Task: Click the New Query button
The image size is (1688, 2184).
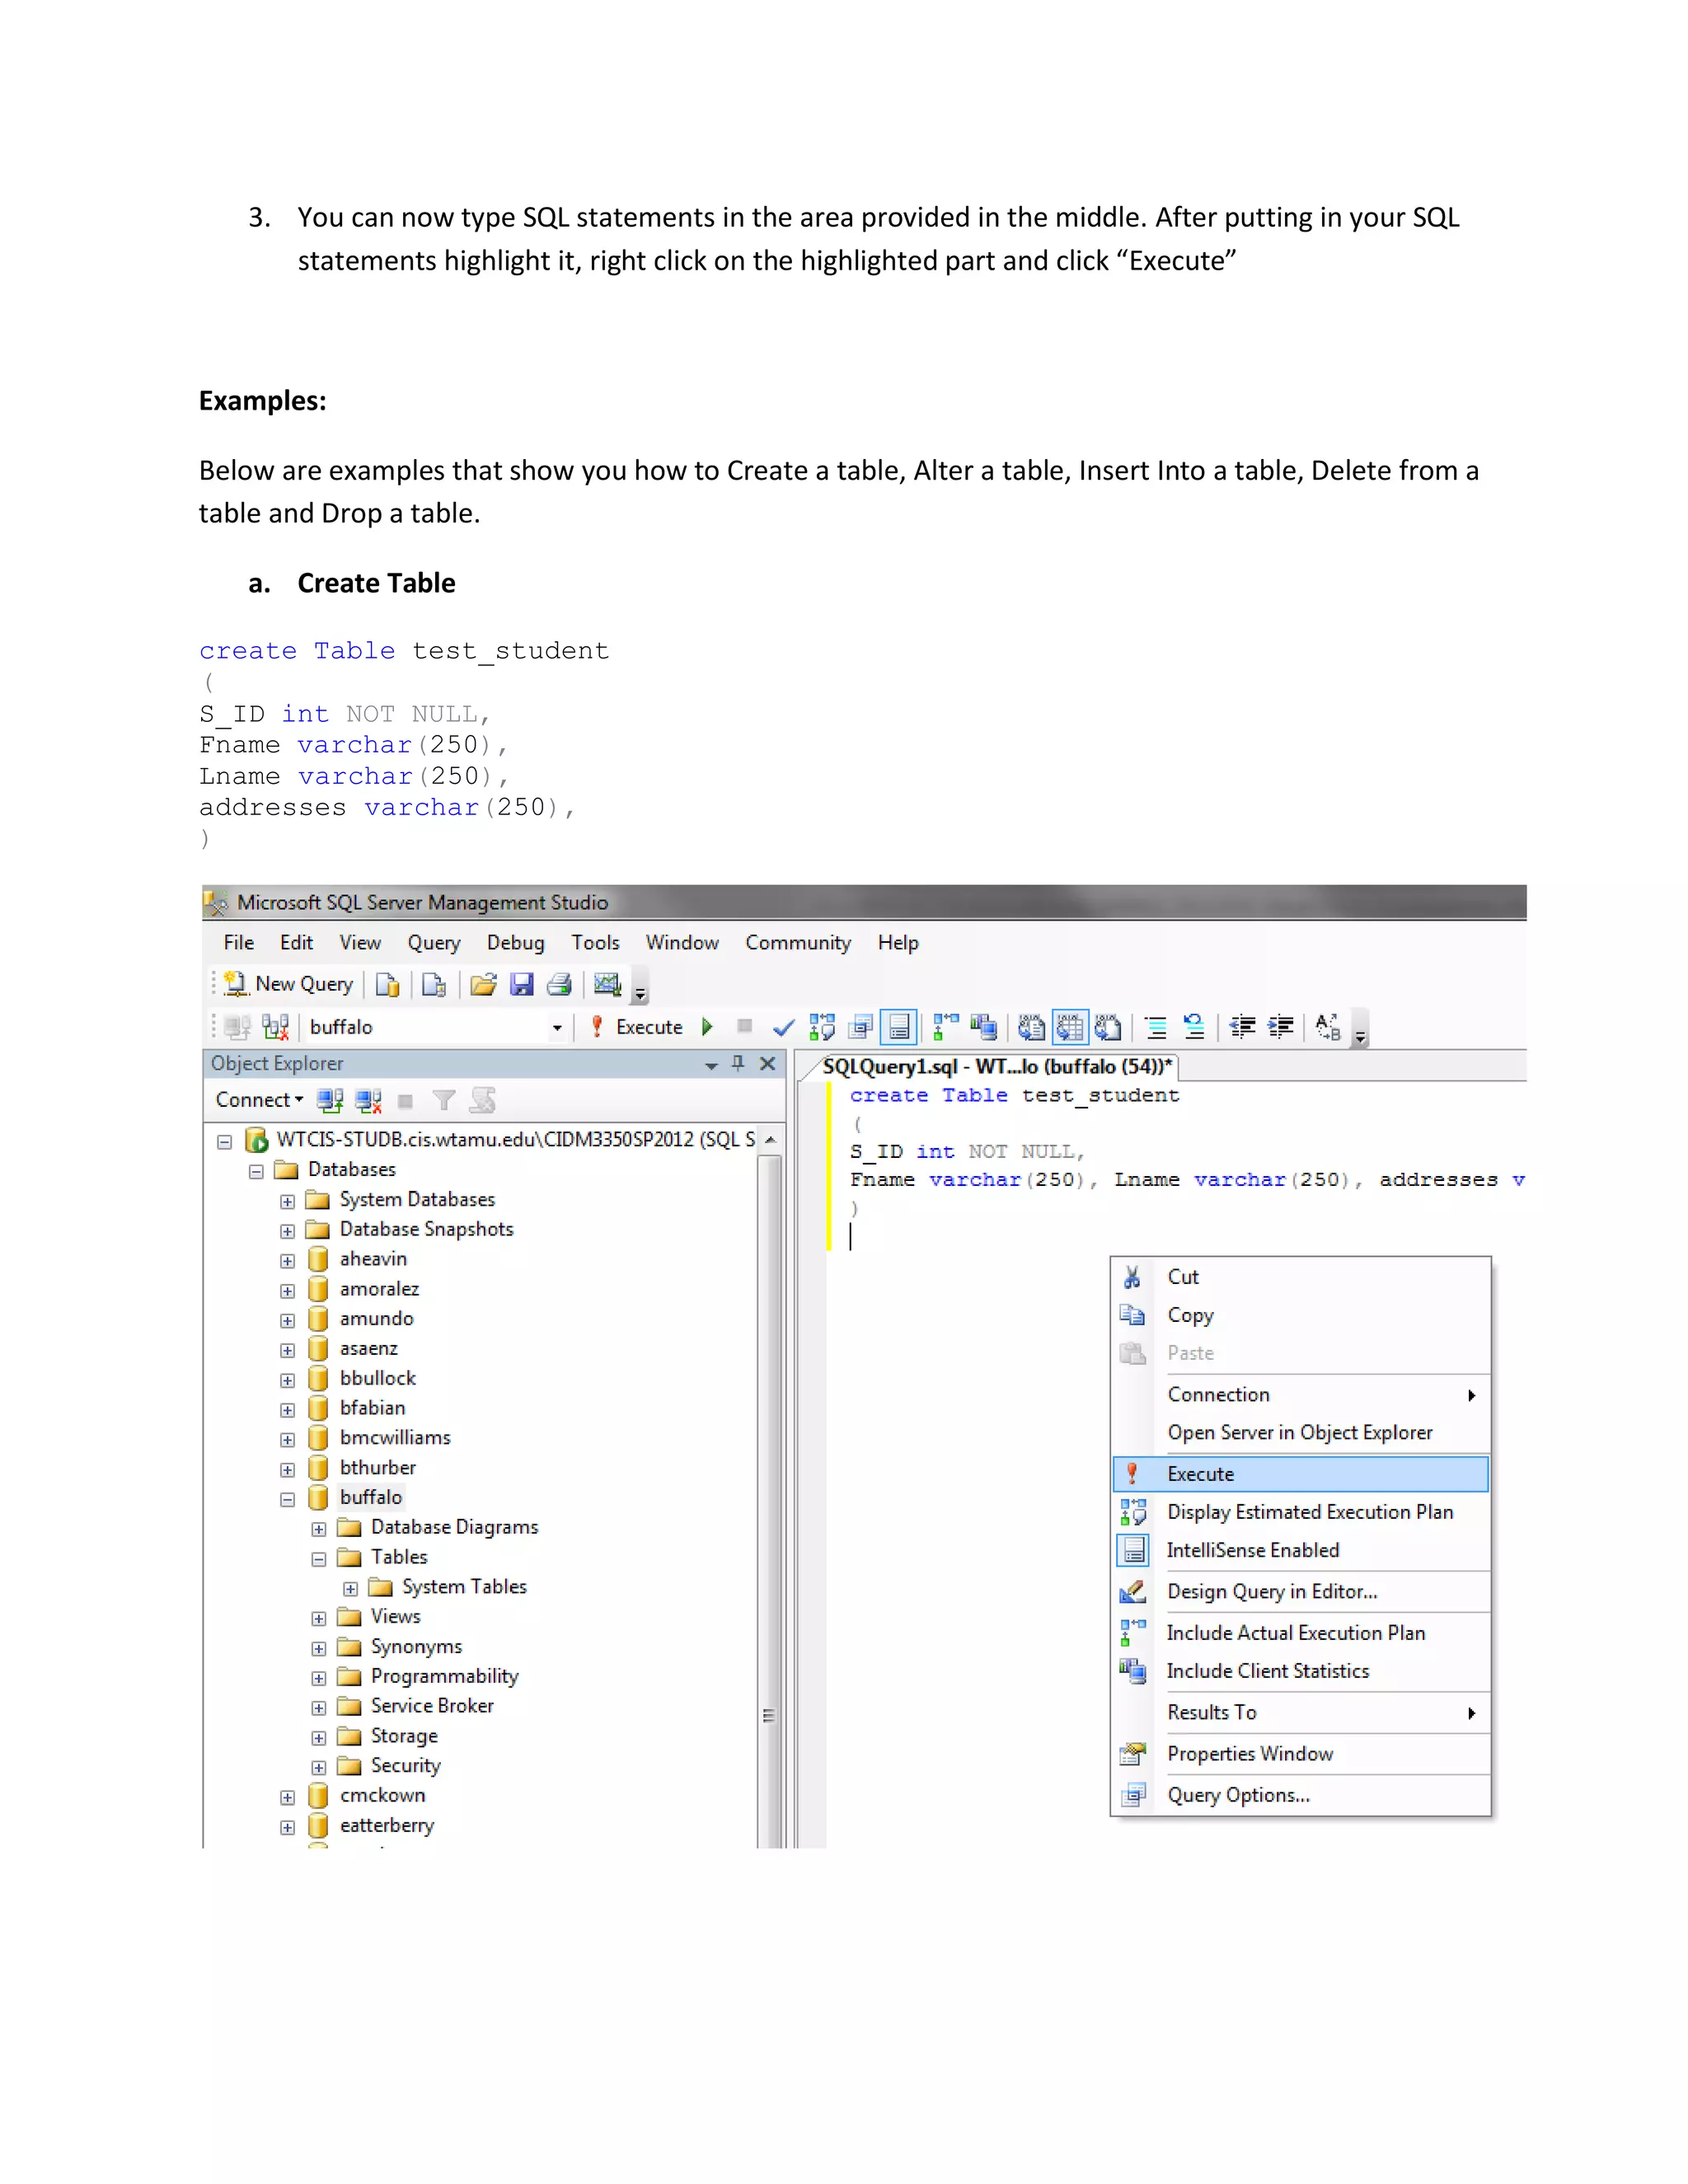Action: coord(288,984)
